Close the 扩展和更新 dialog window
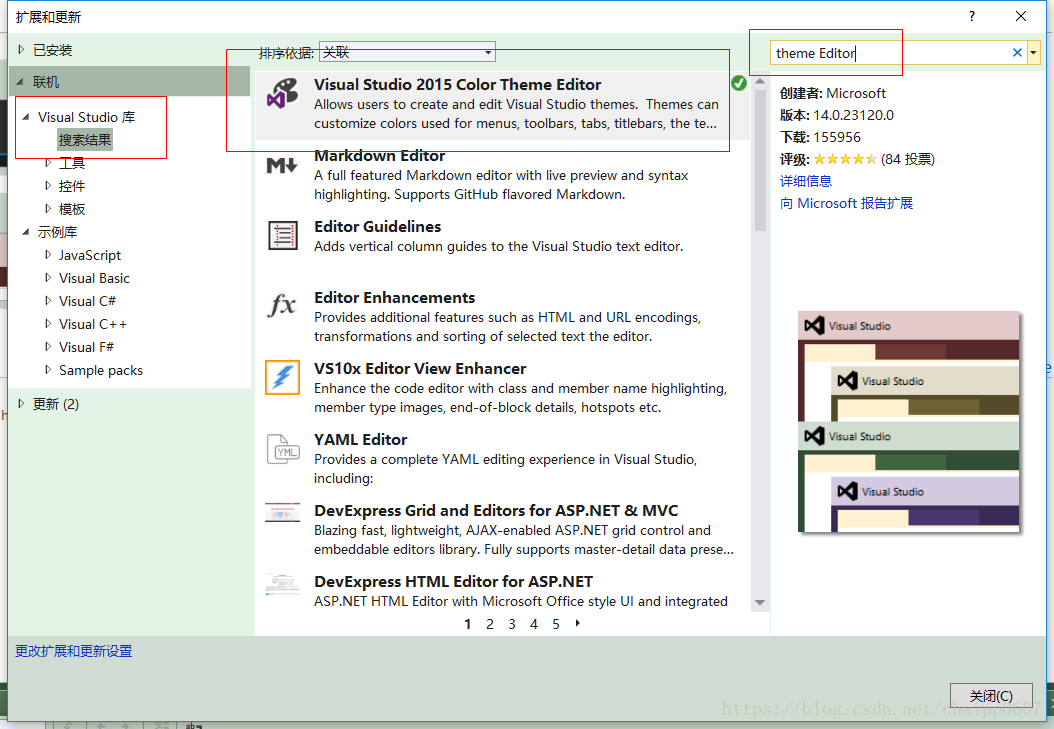1054x729 pixels. coord(1020,16)
